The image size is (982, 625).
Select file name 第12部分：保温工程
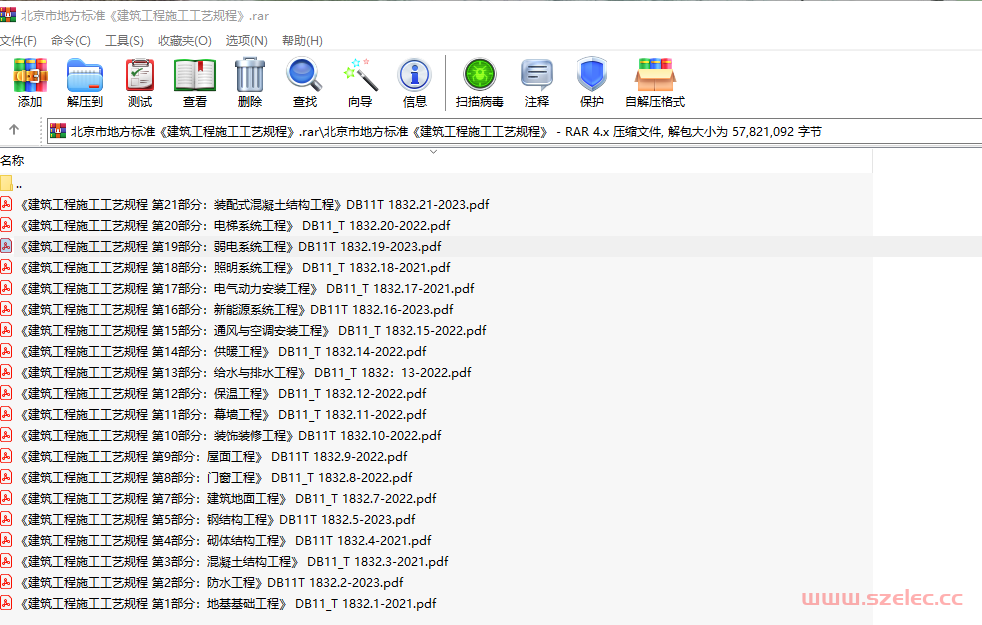click(x=224, y=393)
